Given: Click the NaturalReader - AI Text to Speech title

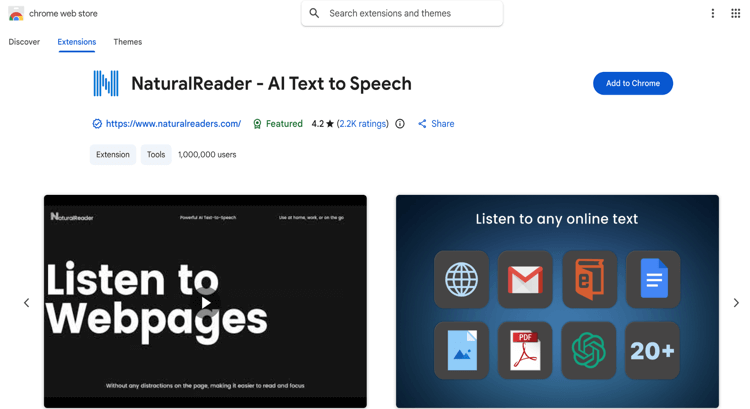Looking at the screenshot, I should 271,84.
